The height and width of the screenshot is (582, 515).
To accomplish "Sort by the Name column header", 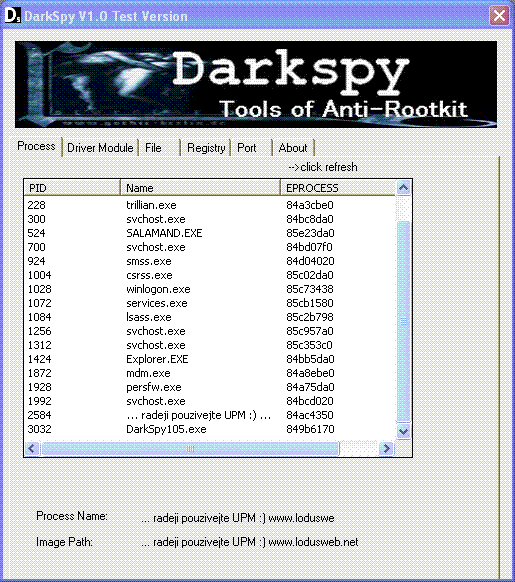I will tap(200, 188).
